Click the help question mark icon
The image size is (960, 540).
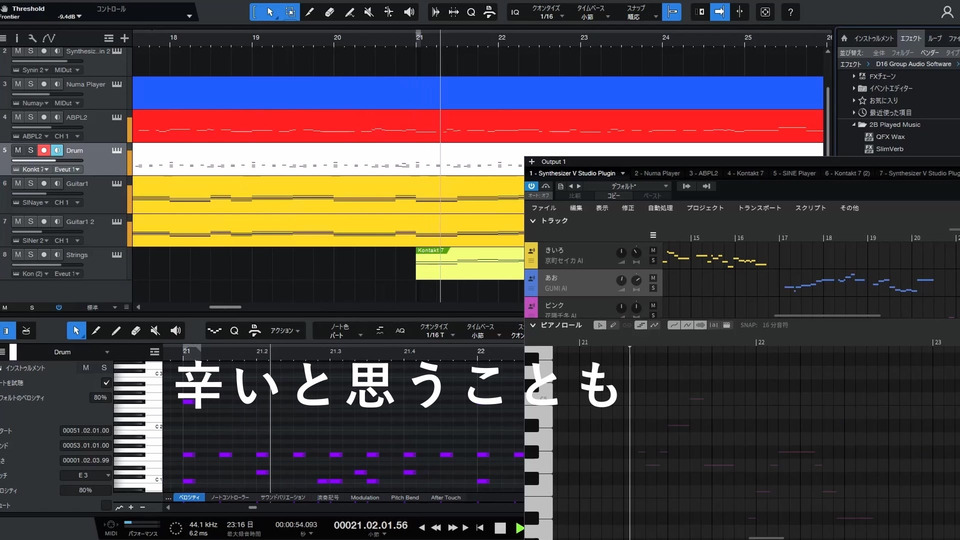(790, 12)
